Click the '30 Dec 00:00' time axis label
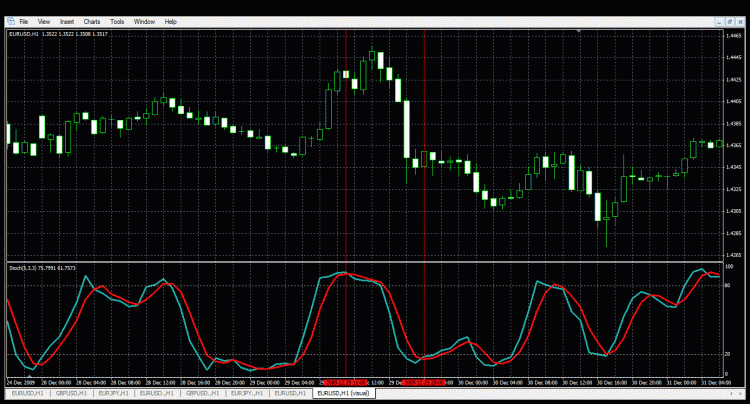This screenshot has height=404, width=750. pyautogui.click(x=473, y=382)
